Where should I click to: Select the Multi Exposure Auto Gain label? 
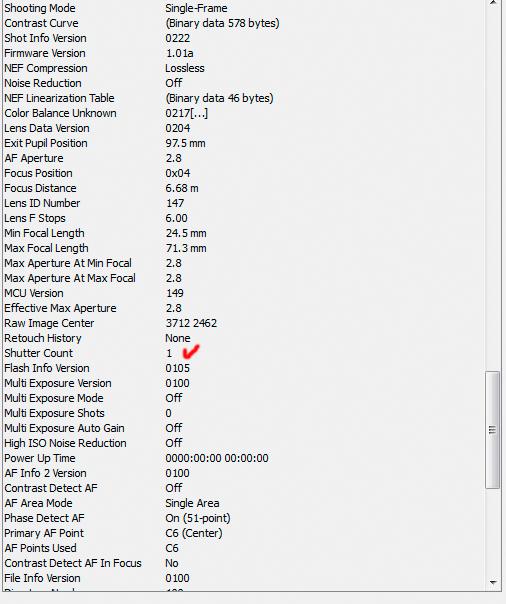click(64, 429)
